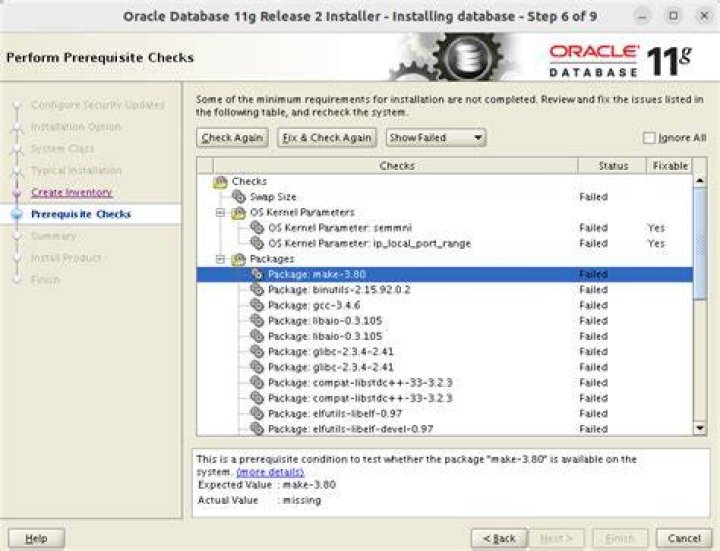Select Package: binutils-2.15.92.0.2 row
The width and height of the screenshot is (720, 551).
pyautogui.click(x=444, y=290)
